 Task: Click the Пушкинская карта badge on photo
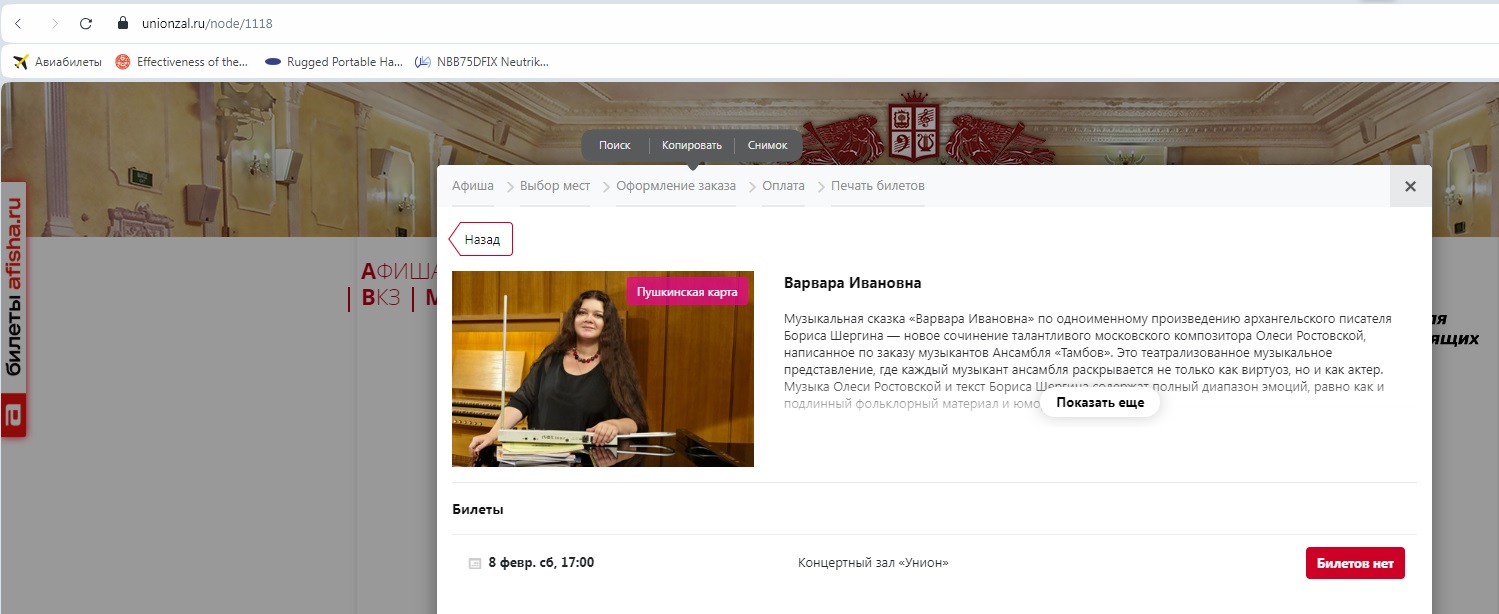687,291
